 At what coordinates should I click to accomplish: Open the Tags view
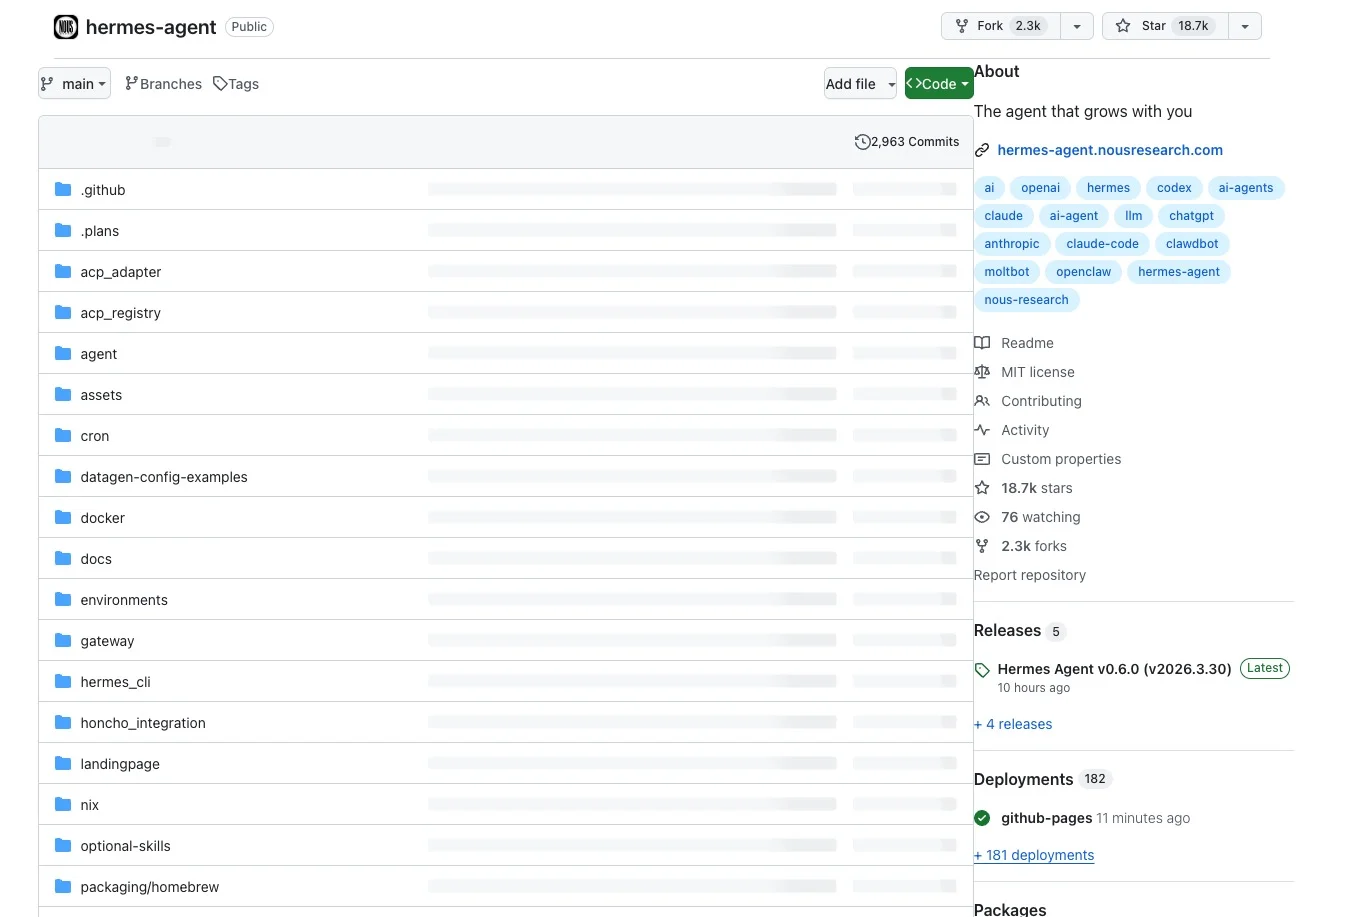(236, 84)
